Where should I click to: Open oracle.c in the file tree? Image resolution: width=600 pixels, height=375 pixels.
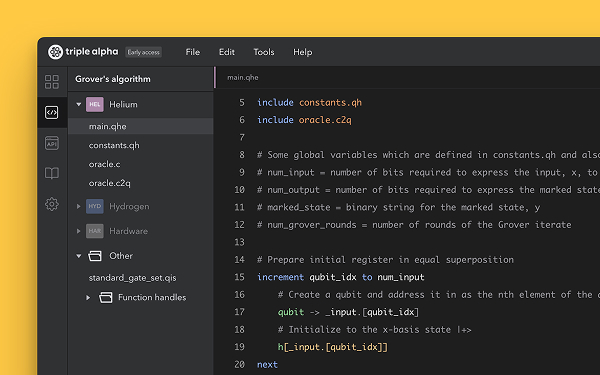coord(104,164)
